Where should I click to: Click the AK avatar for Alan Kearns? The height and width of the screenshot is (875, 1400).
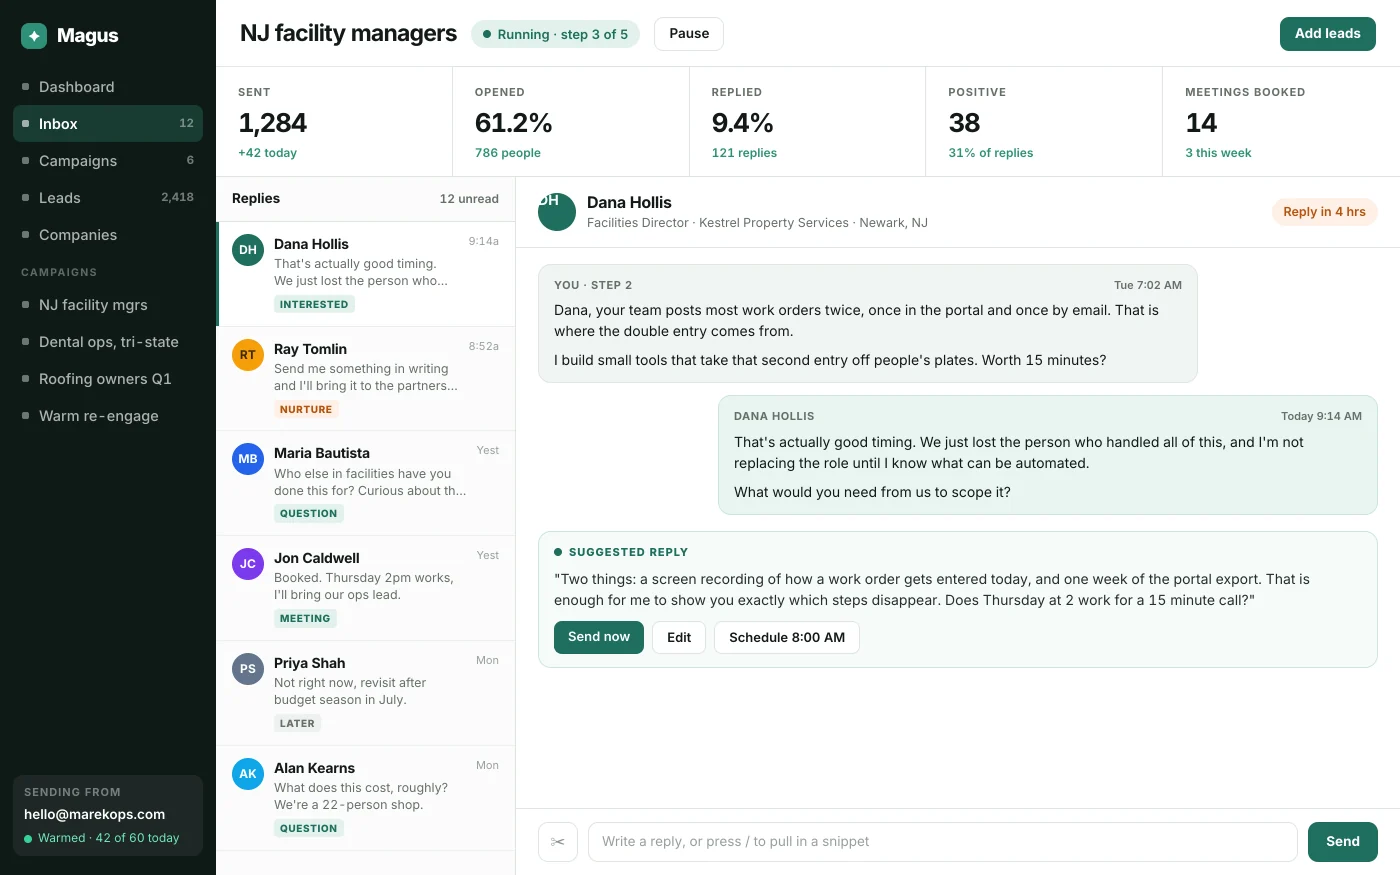point(248,774)
